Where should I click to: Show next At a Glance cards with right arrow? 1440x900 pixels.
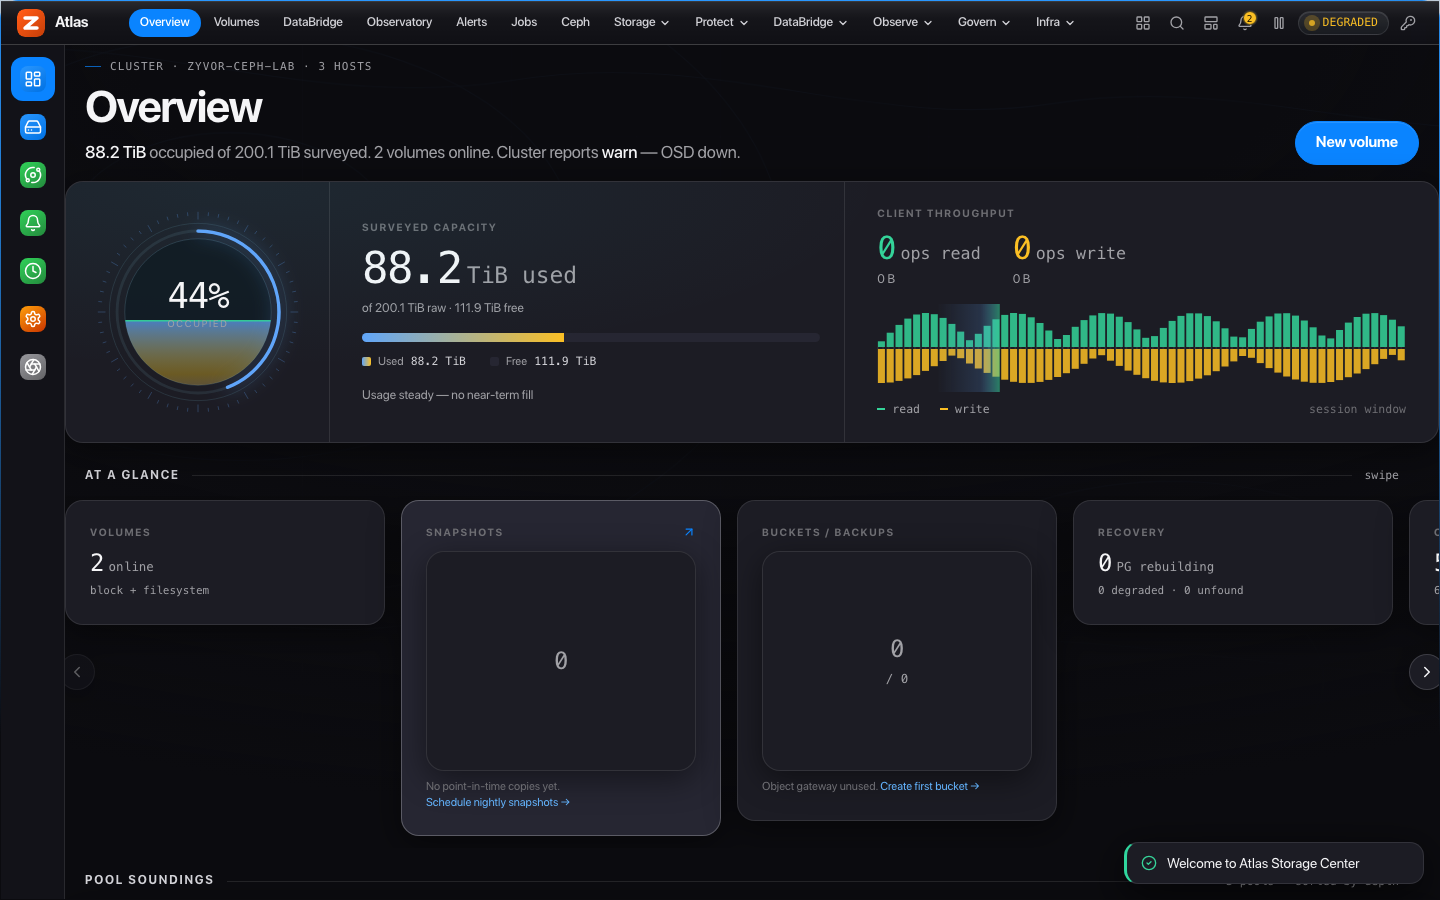(x=1425, y=672)
